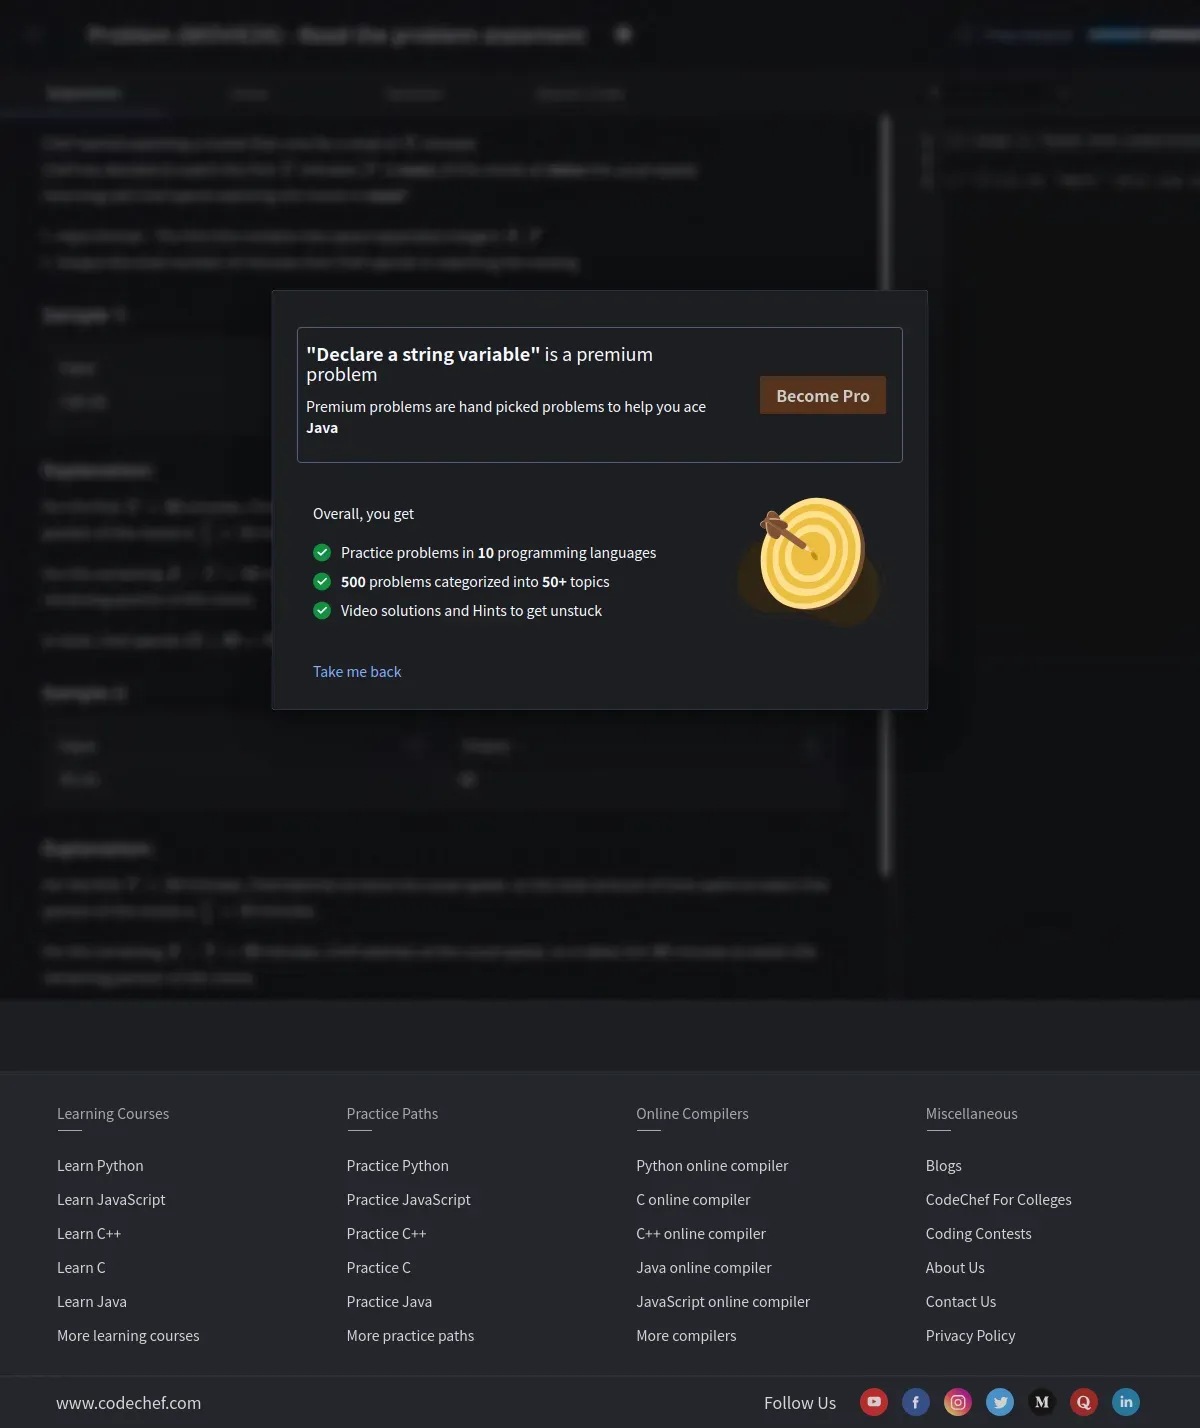Screen dimensions: 1200x1428
Task: Go to Practice C path
Action: 378,1267
